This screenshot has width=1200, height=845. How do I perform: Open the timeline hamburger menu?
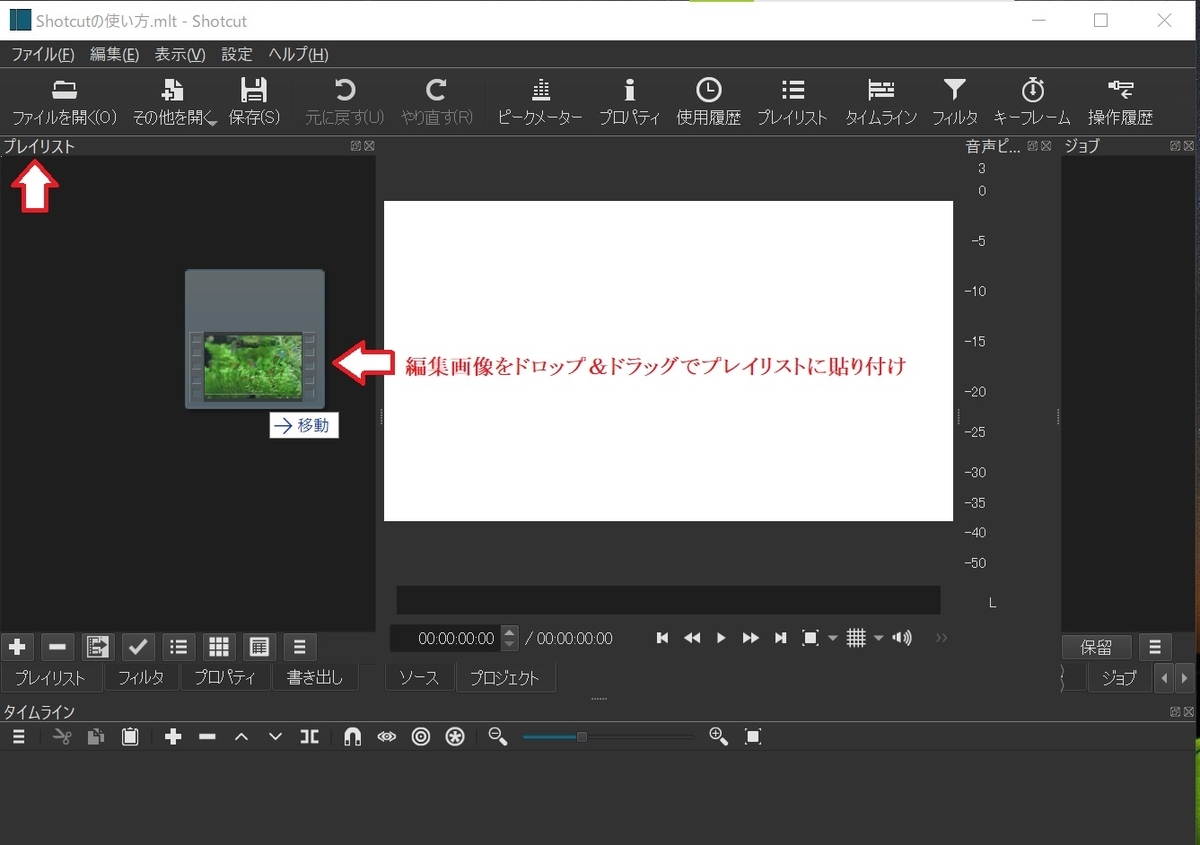18,737
